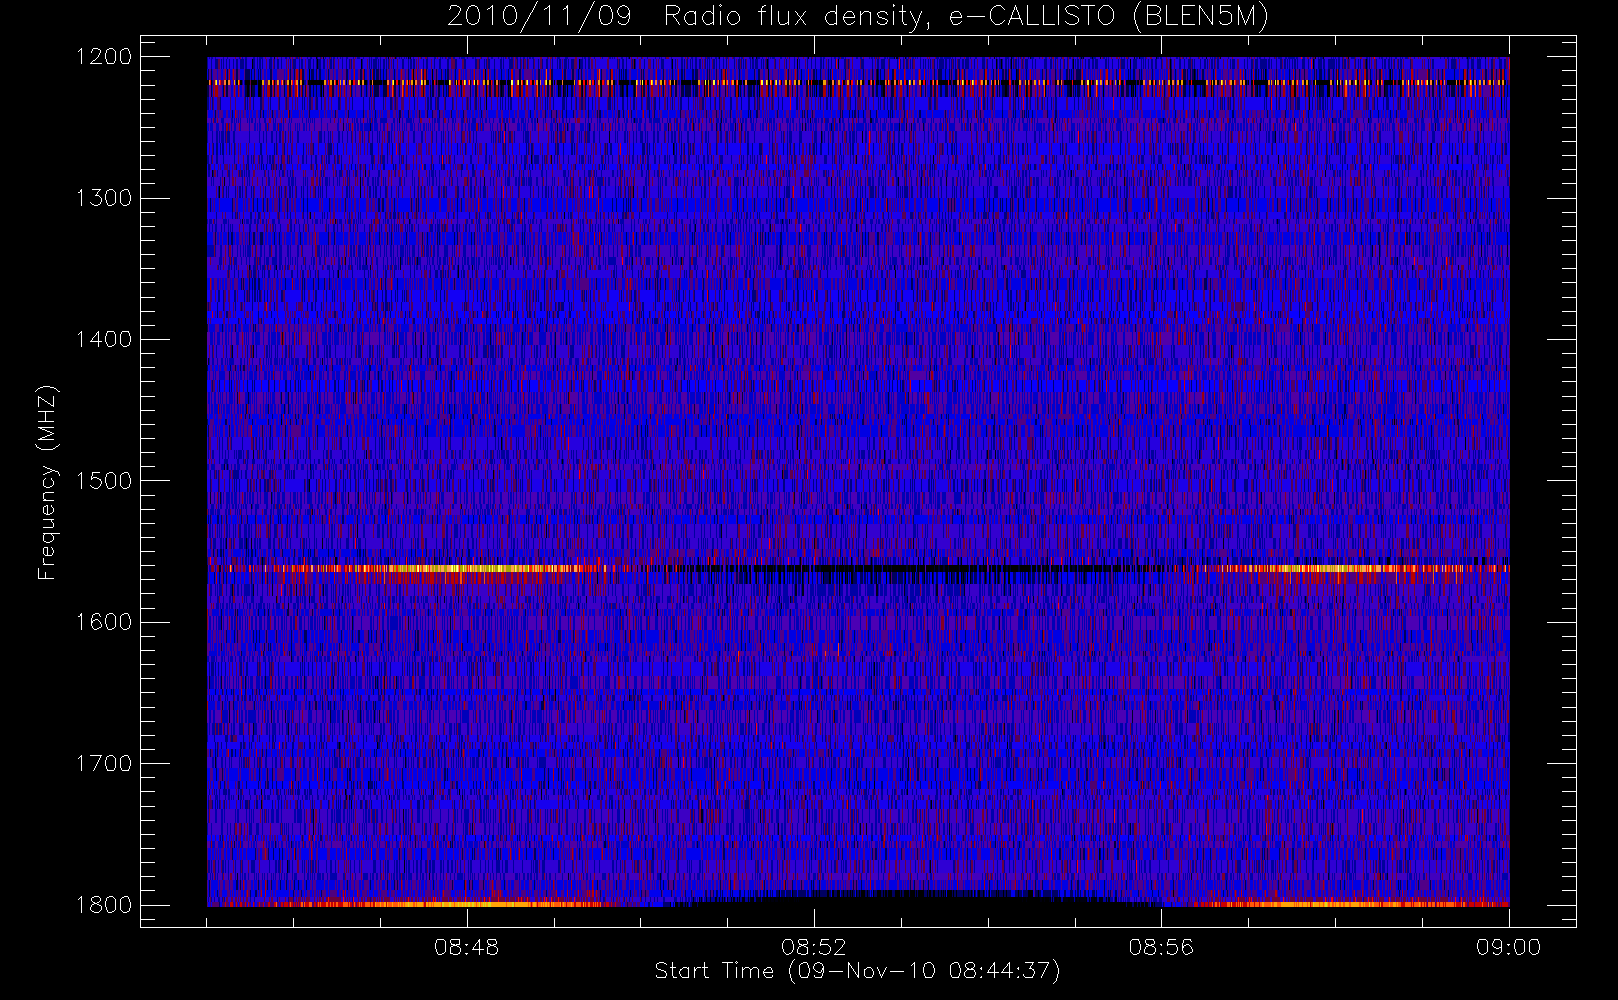Screen dimensions: 1618x1000
Task: Click the plot title "2010/11/09 Radio flux density, e-CALLISTO (BLEN5M)"
Action: (x=857, y=17)
